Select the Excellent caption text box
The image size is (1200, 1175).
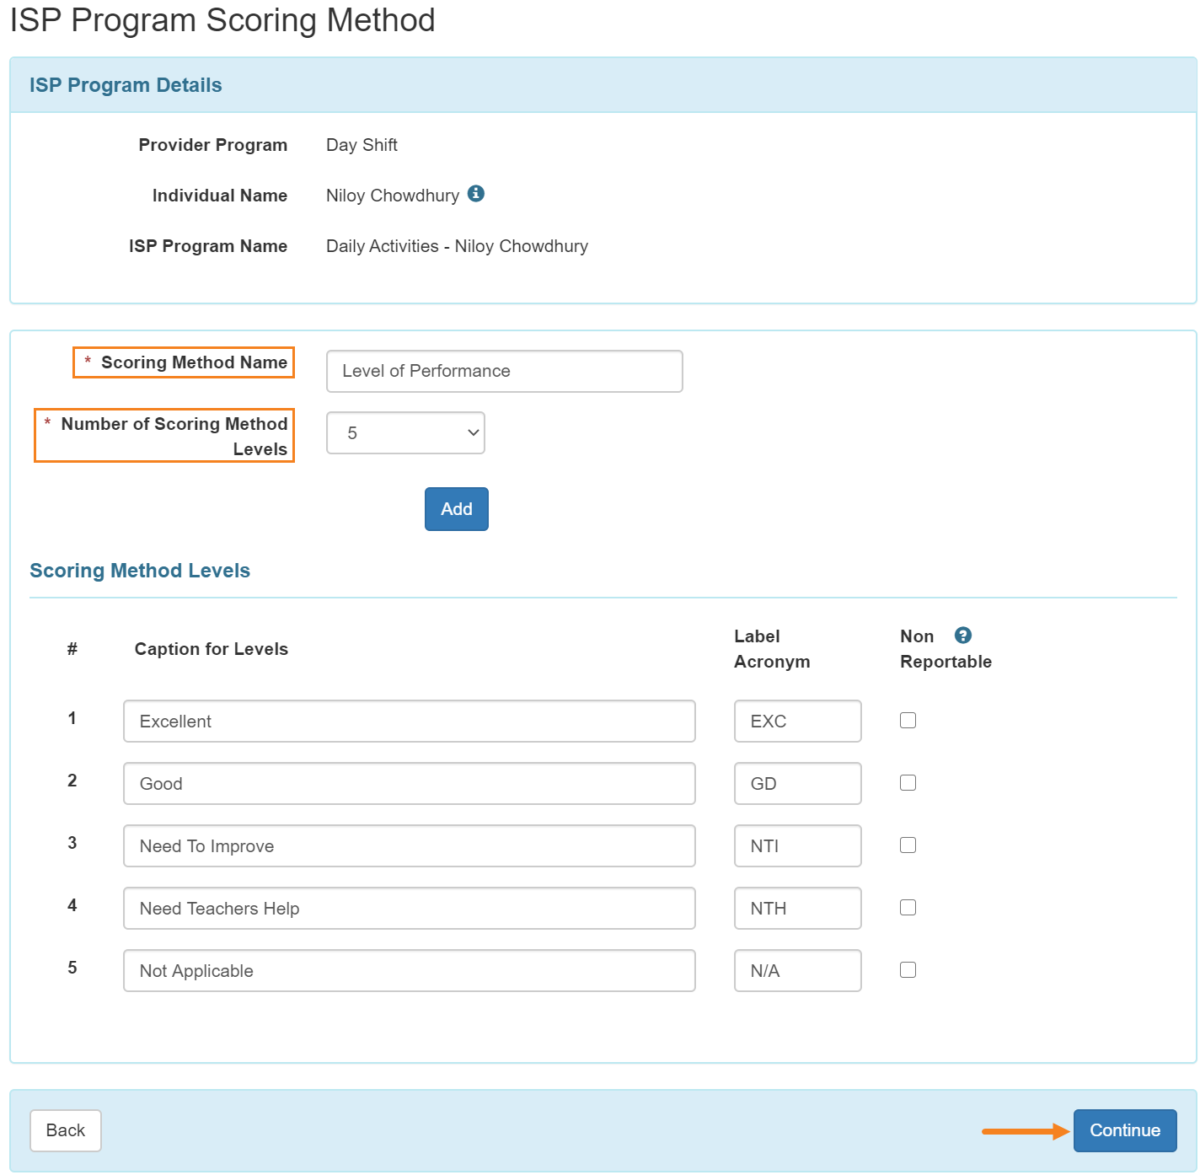pos(408,720)
